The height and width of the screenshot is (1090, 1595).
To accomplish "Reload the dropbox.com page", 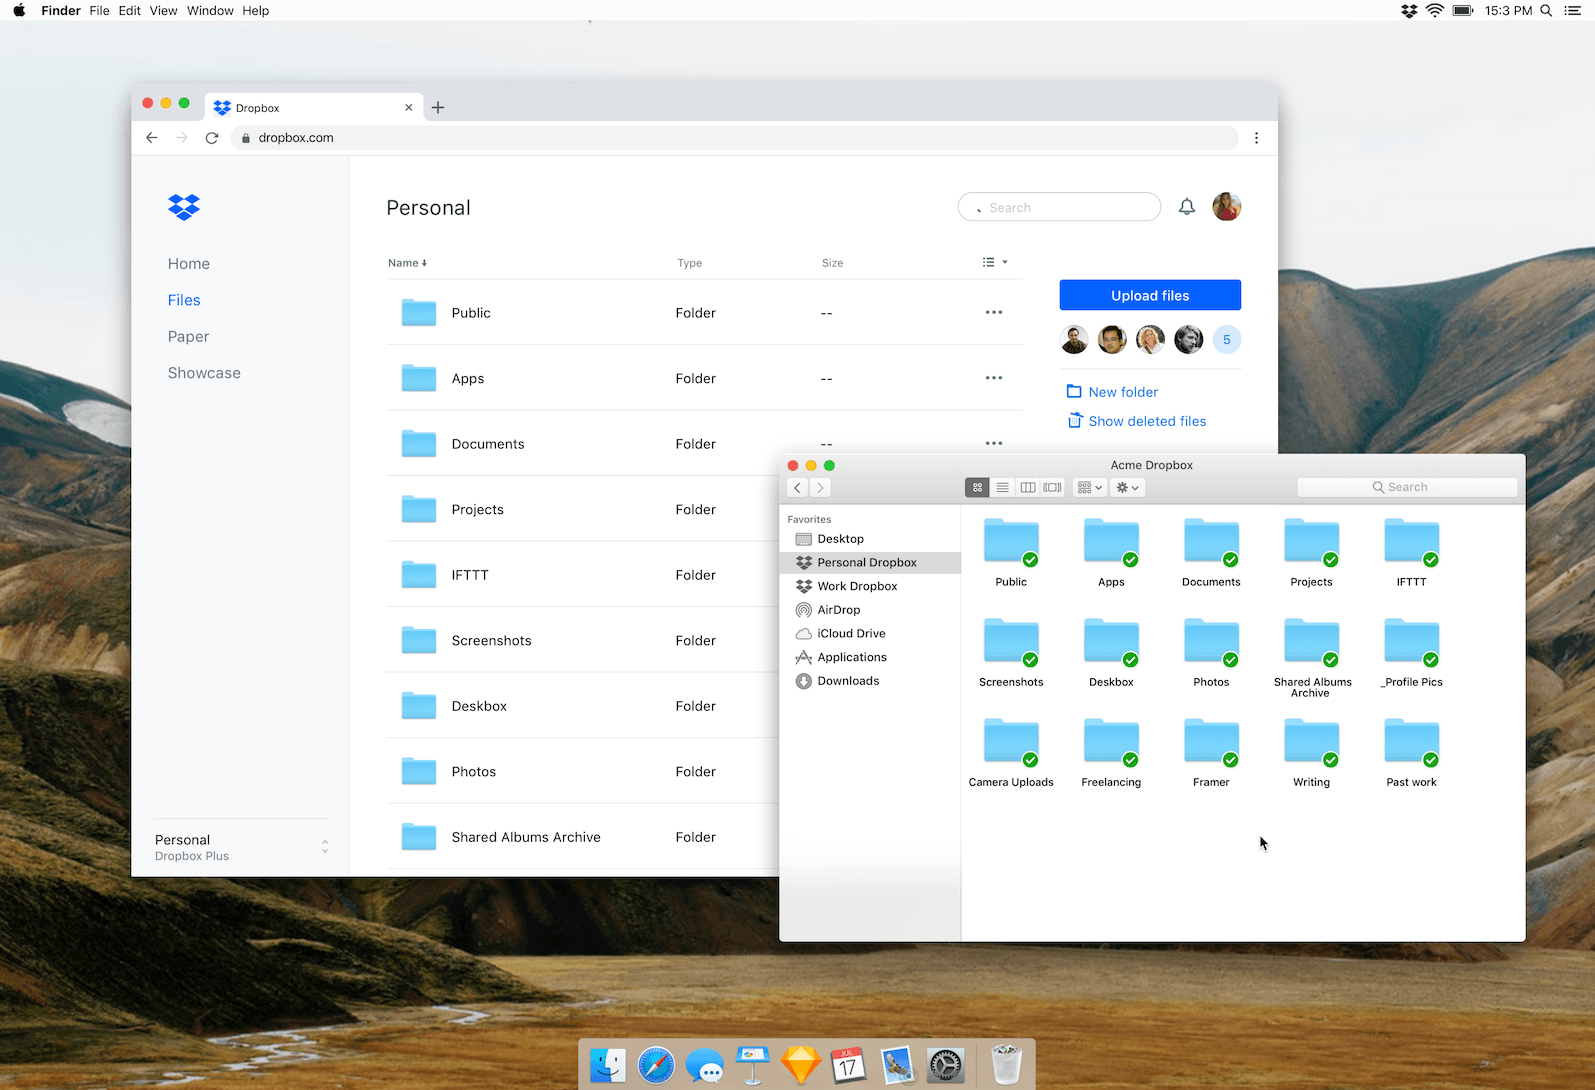I will click(x=212, y=138).
